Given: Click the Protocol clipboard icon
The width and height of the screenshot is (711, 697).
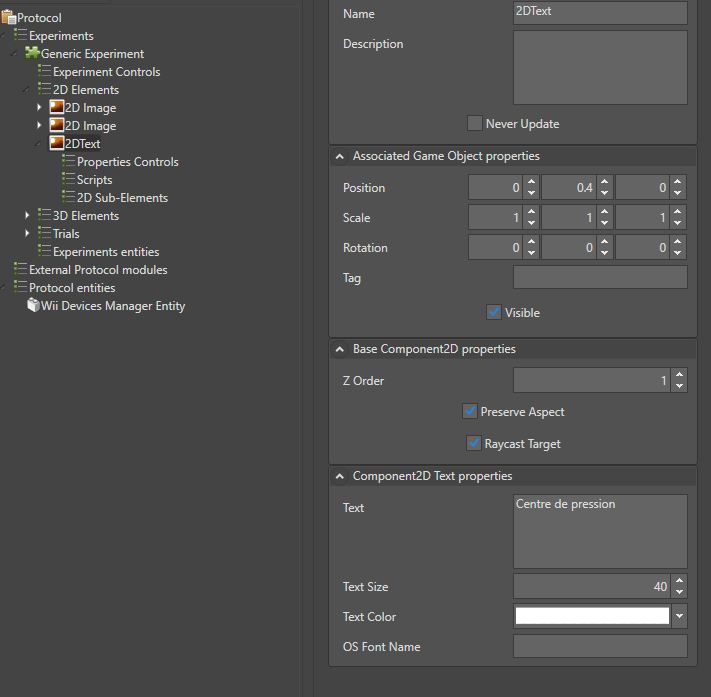Looking at the screenshot, I should 9,18.
